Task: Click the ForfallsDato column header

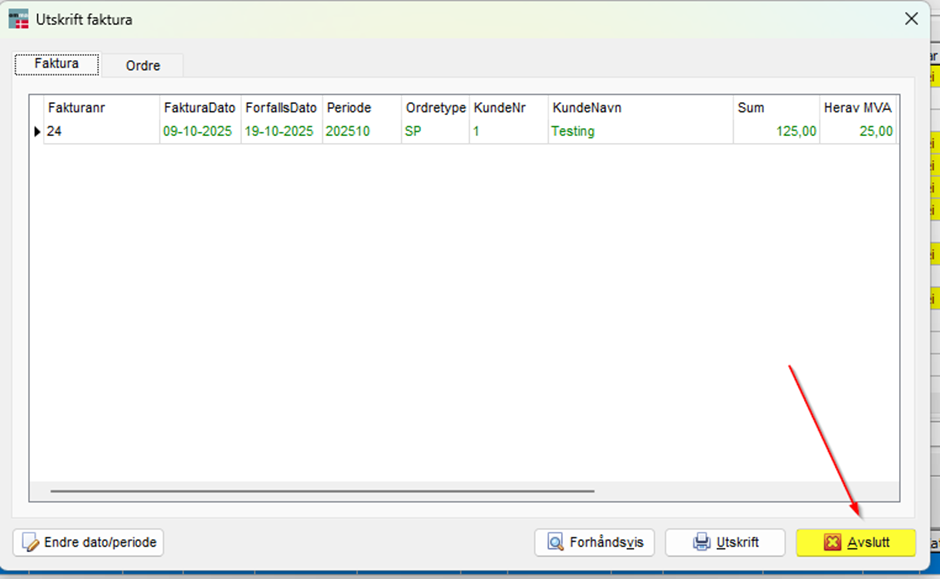Action: (281, 107)
